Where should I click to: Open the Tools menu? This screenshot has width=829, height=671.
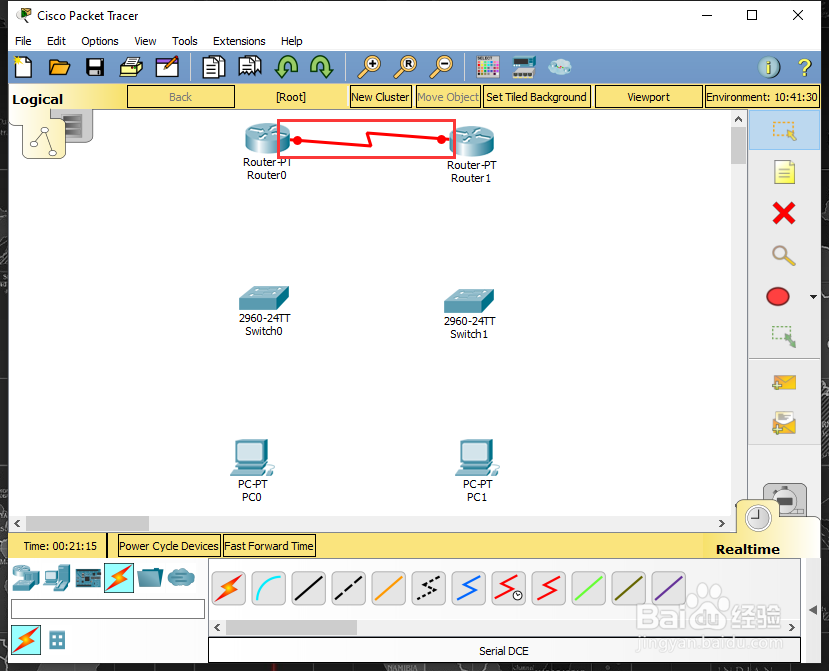point(185,41)
